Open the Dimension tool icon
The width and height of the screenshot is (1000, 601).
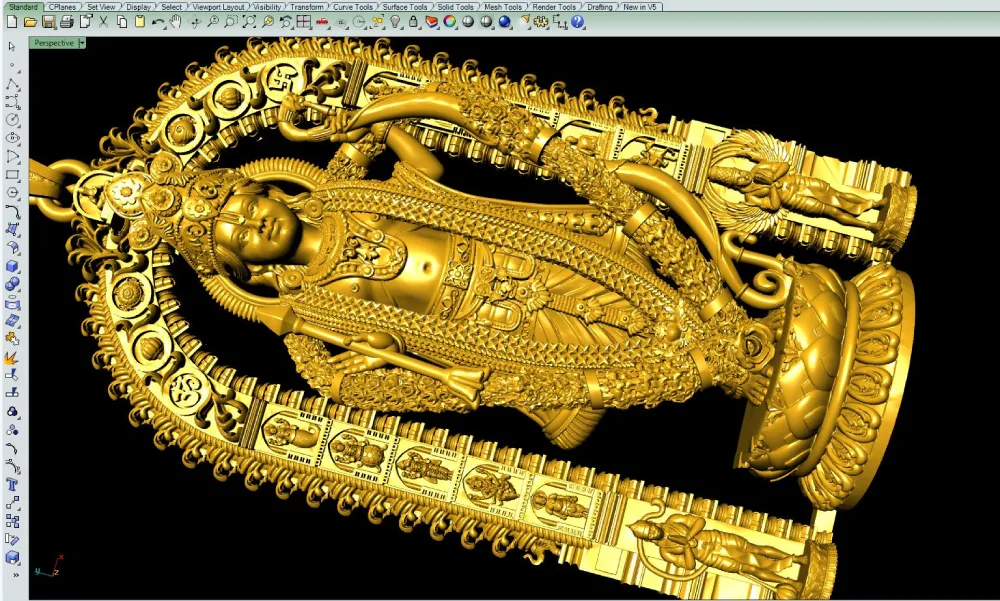[x=560, y=22]
